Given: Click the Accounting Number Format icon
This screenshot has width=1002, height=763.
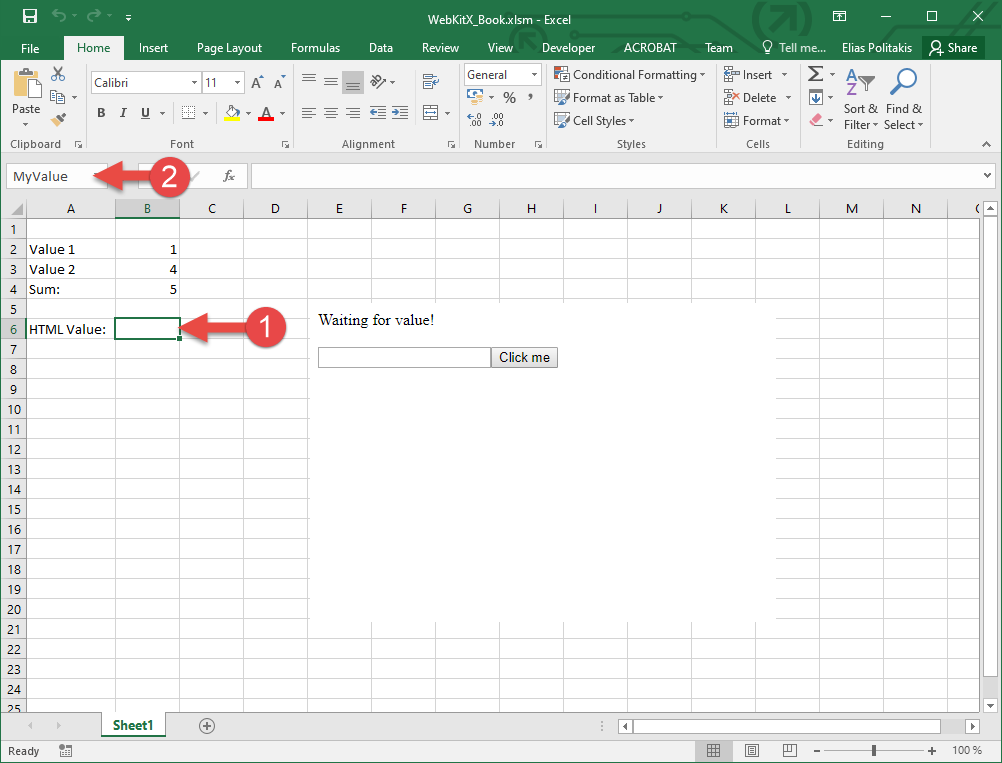Looking at the screenshot, I should (x=475, y=97).
